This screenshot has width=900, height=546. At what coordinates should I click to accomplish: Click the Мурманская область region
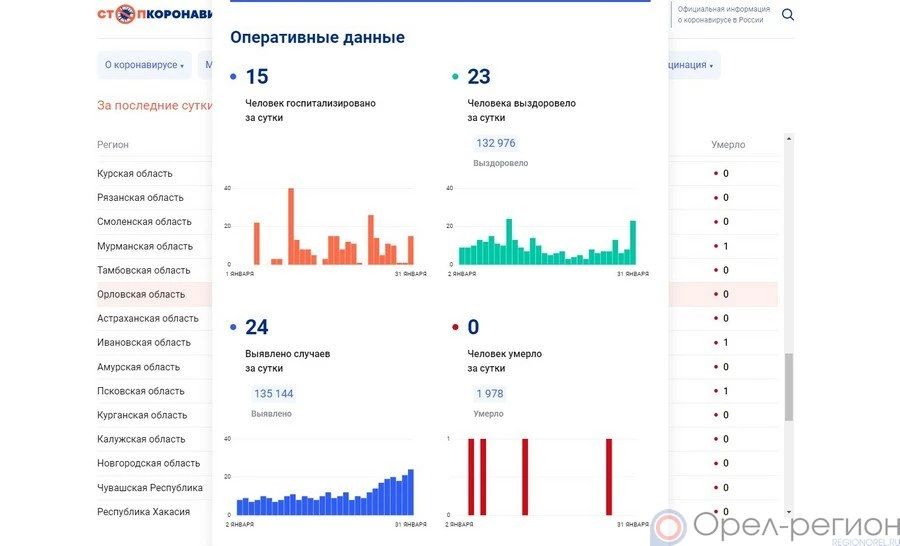pos(145,246)
